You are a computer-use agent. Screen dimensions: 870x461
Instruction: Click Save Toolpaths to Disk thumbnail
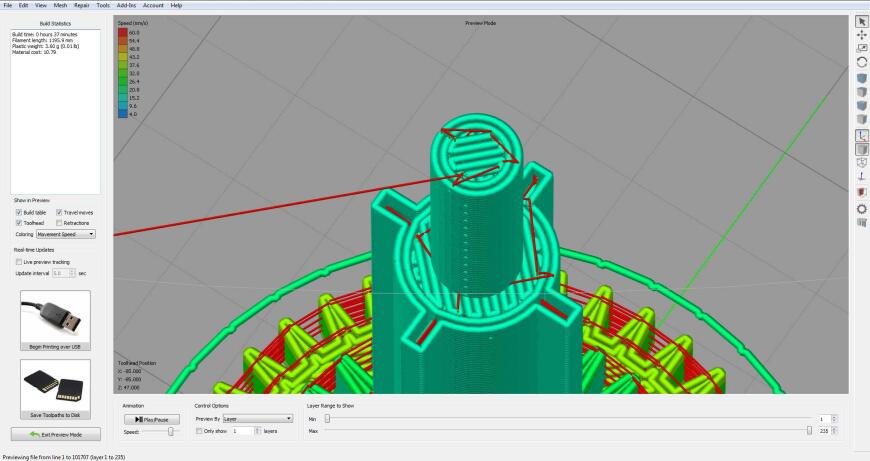(x=55, y=389)
